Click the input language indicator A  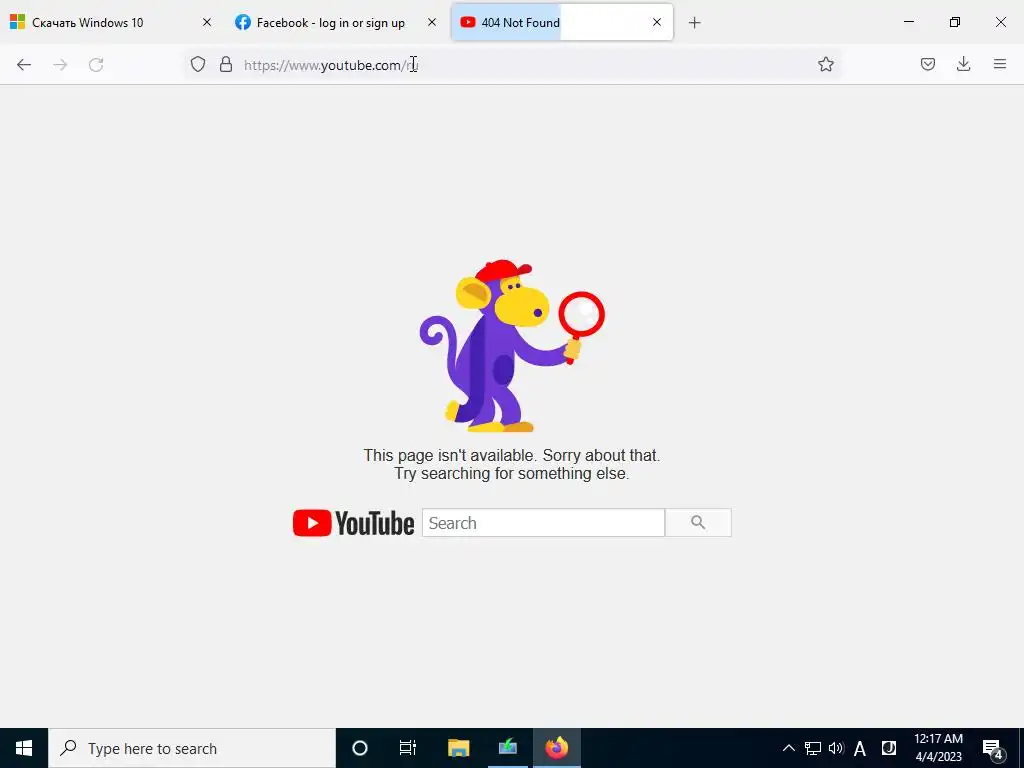pos(860,748)
